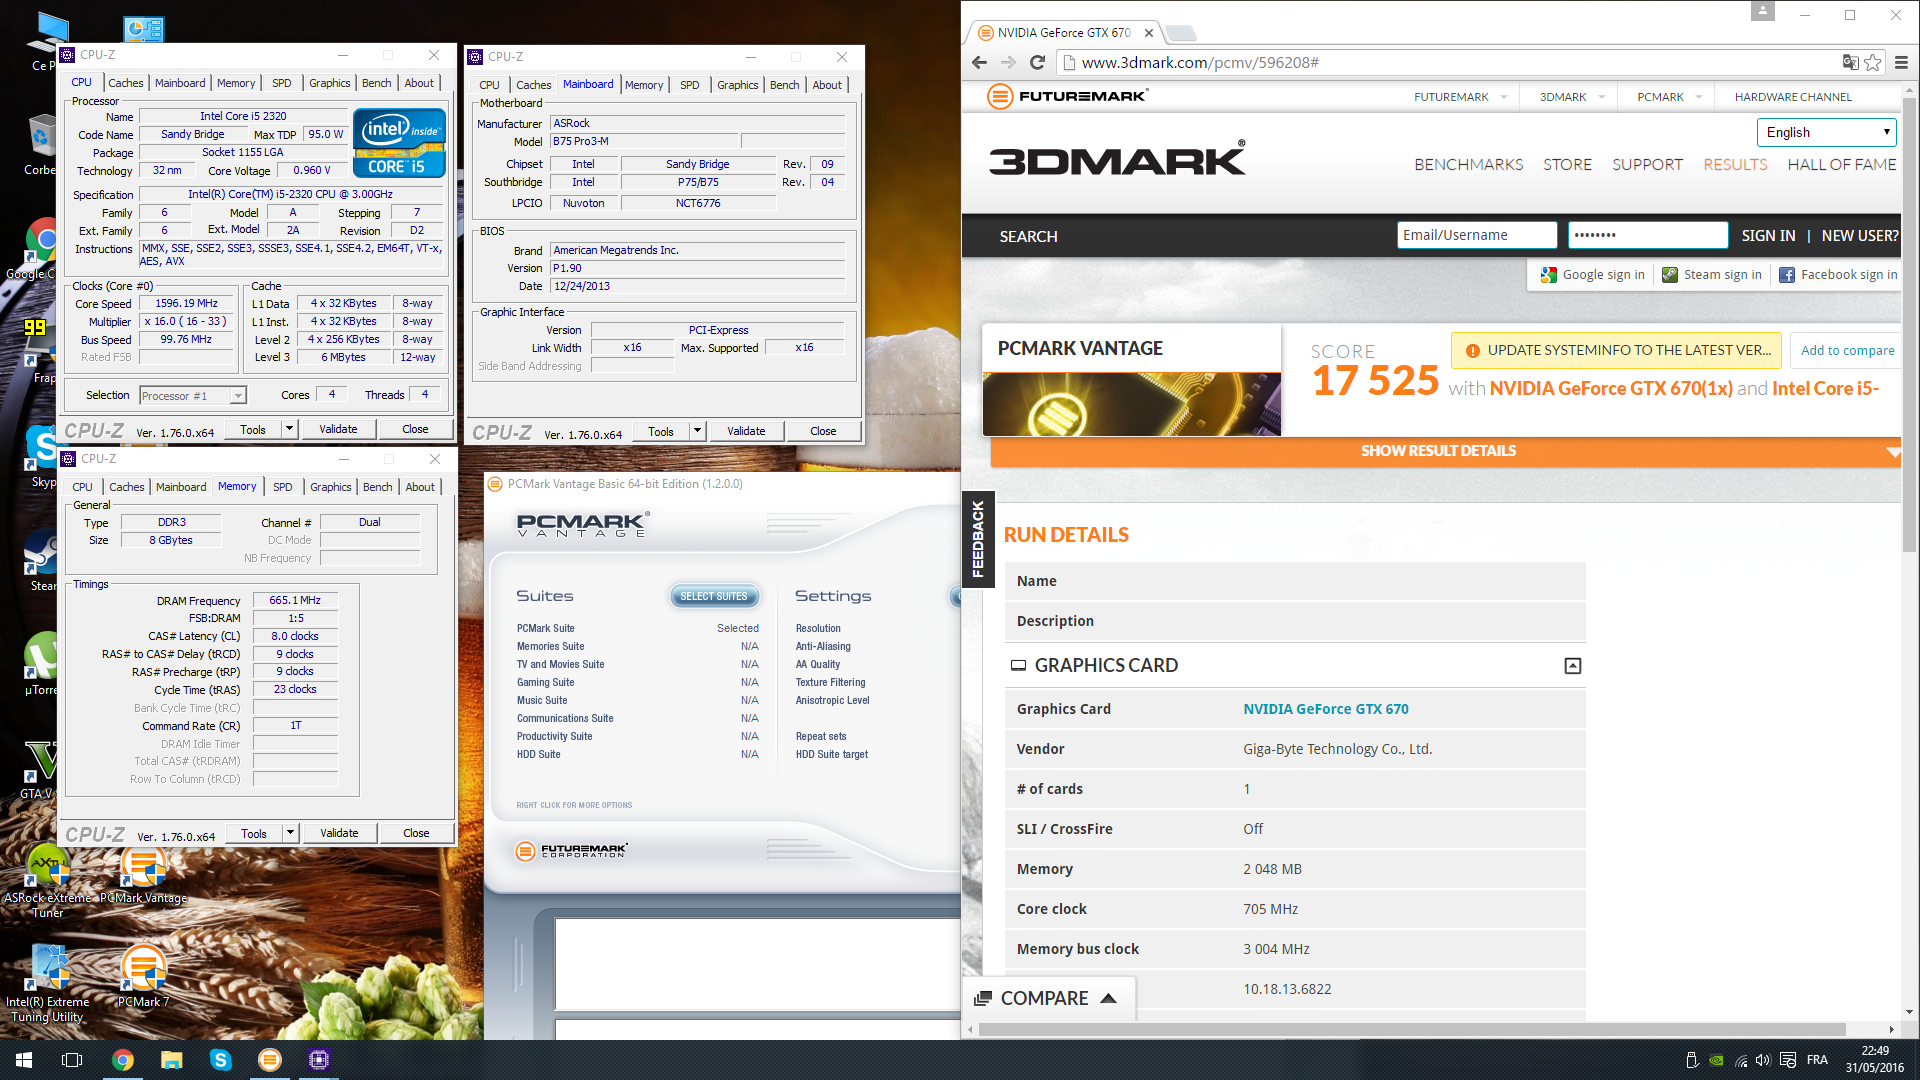
Task: Open the English language dropdown
Action: pyautogui.click(x=1826, y=132)
